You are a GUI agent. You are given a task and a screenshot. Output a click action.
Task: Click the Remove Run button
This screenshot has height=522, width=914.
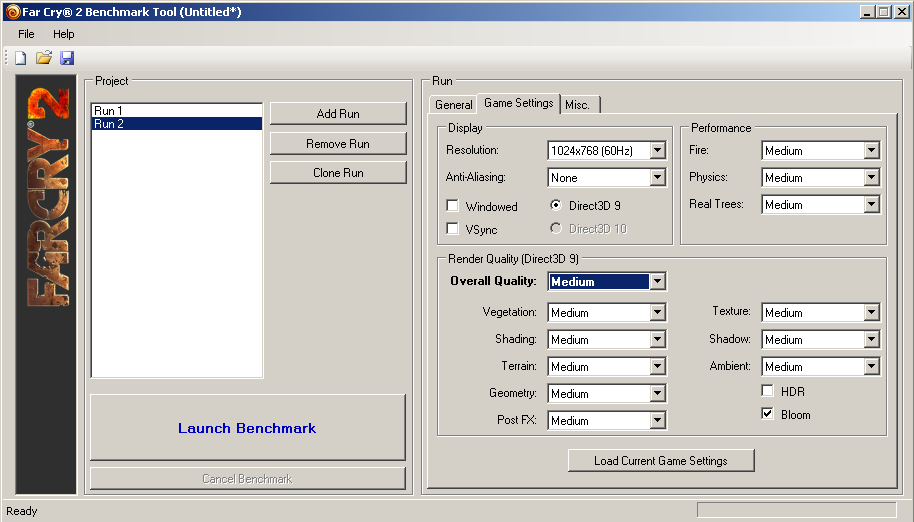[x=338, y=143]
